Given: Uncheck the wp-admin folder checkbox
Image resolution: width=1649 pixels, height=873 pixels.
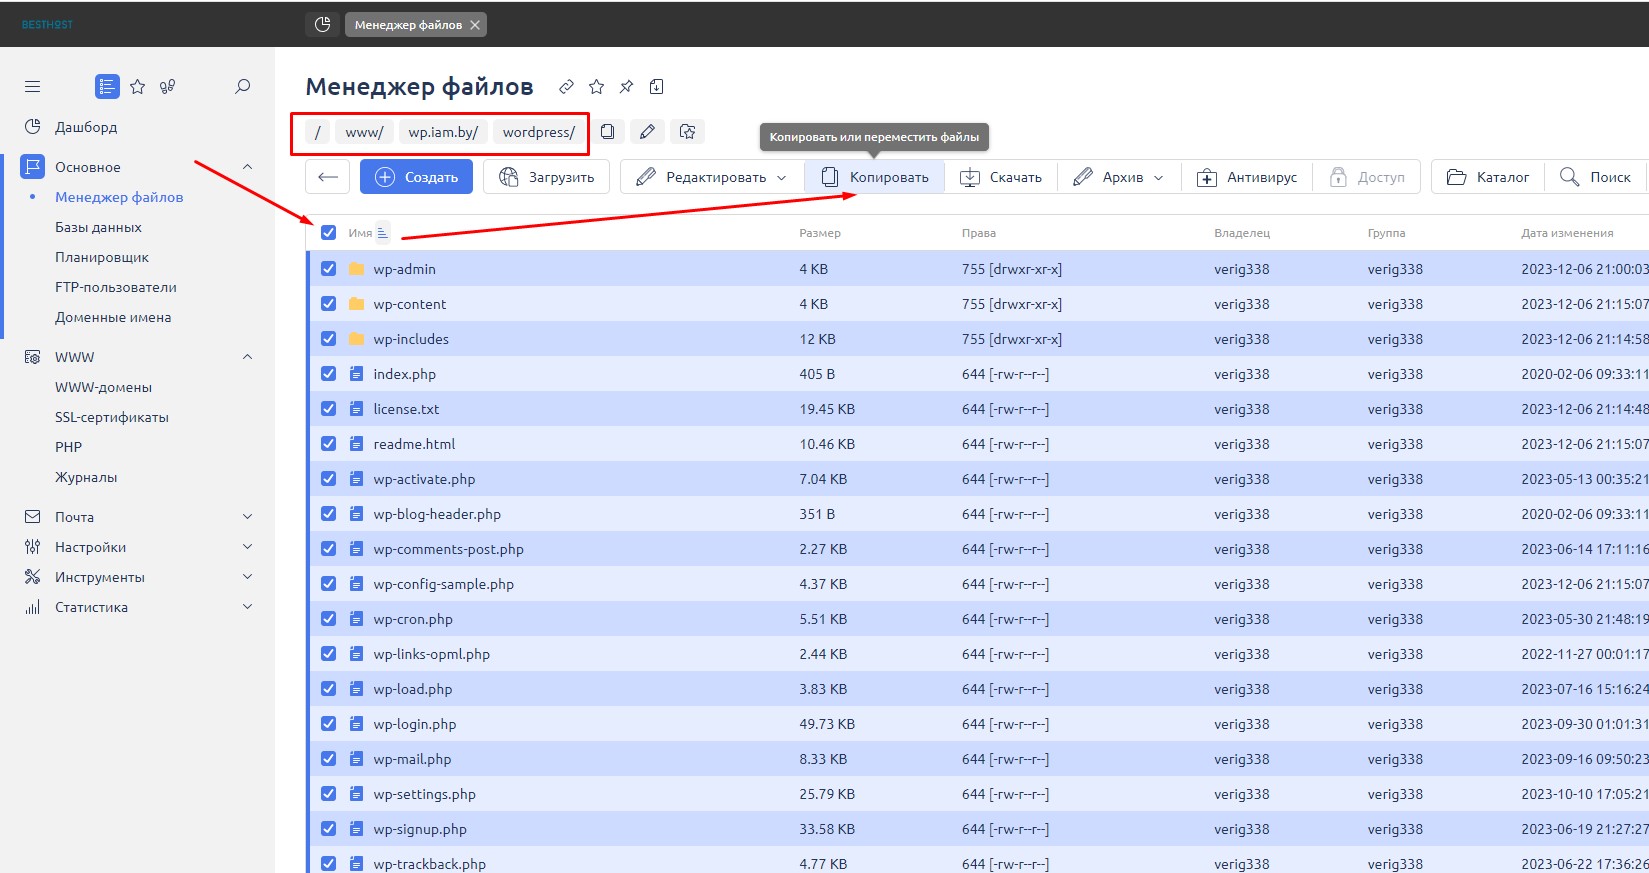Looking at the screenshot, I should pos(328,269).
